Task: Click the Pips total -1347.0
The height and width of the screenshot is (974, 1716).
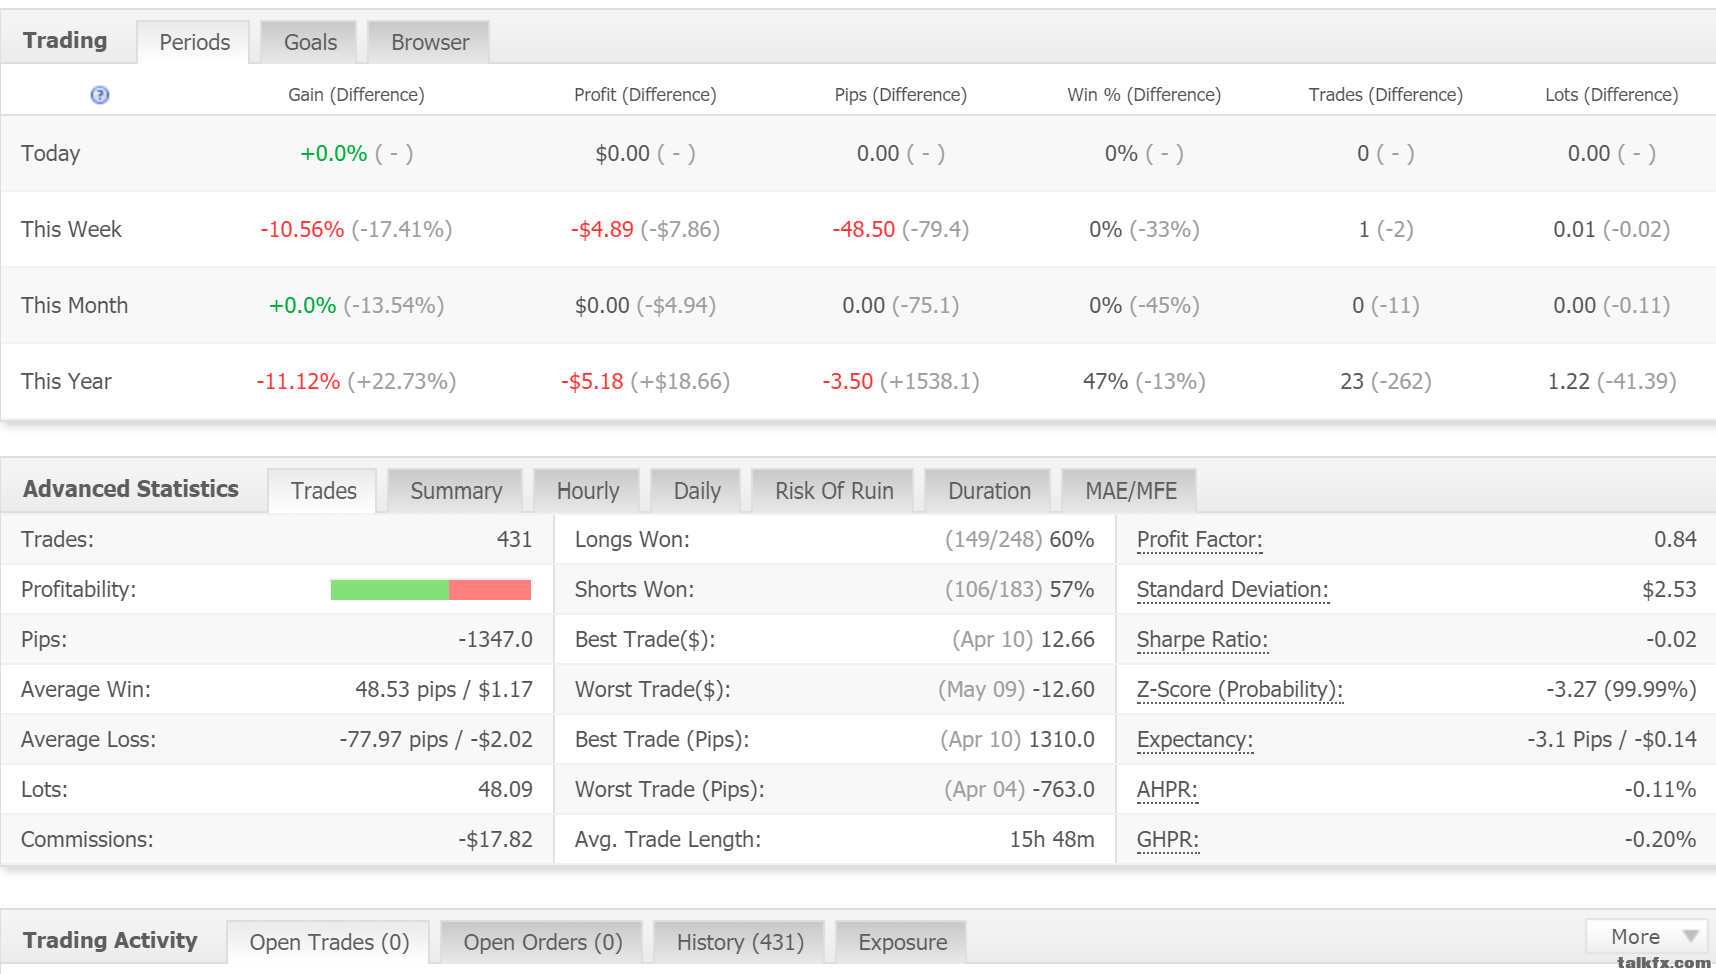Action: [495, 640]
